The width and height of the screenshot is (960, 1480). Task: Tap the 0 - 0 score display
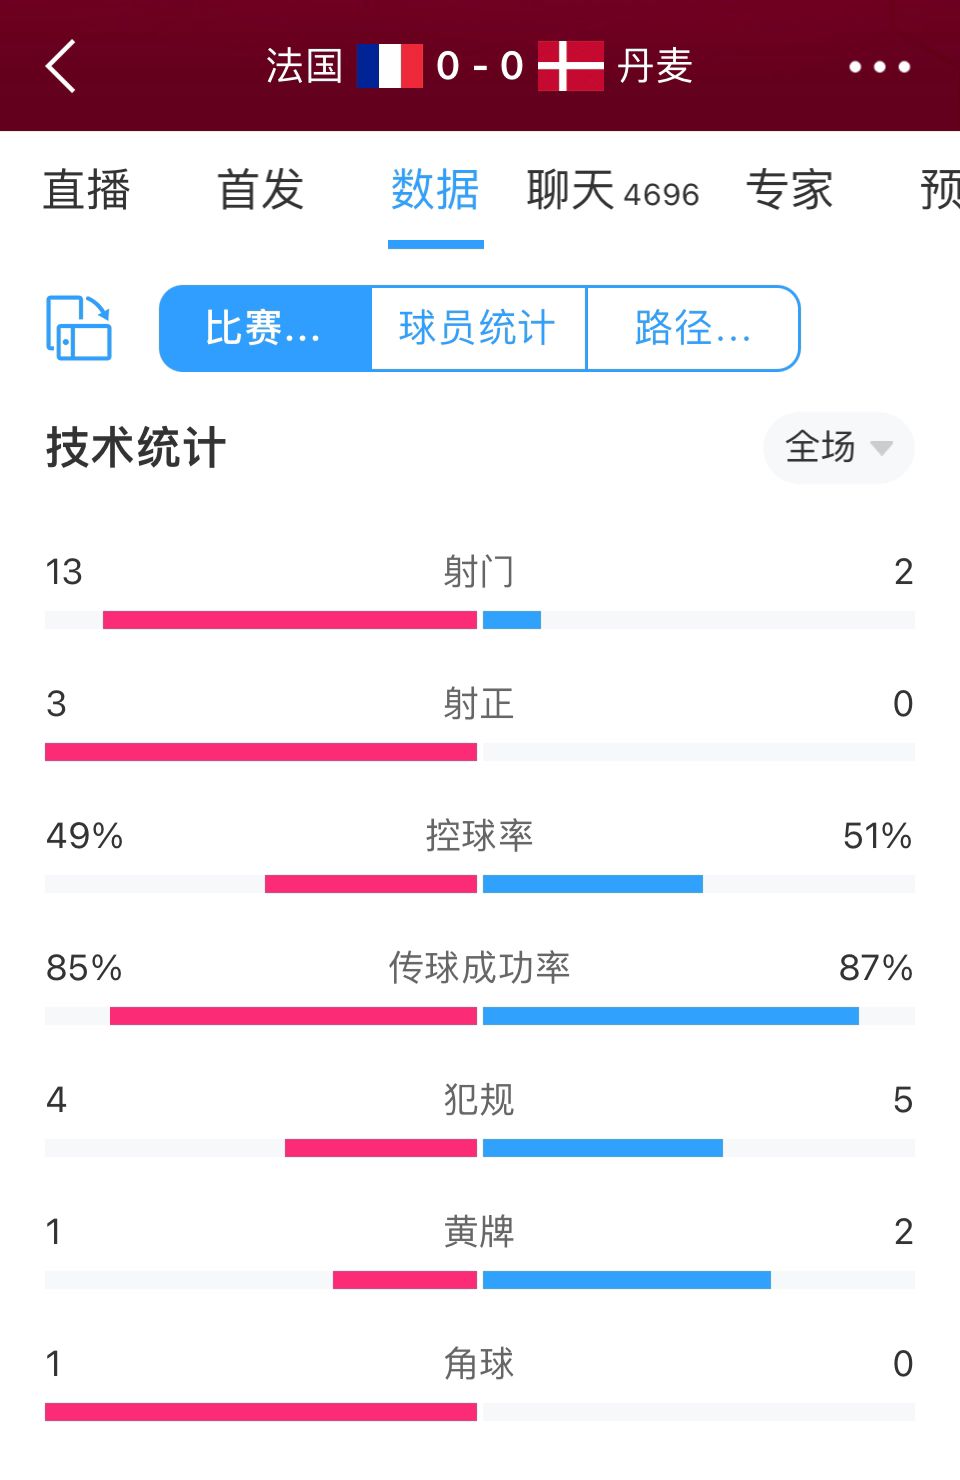point(480,66)
